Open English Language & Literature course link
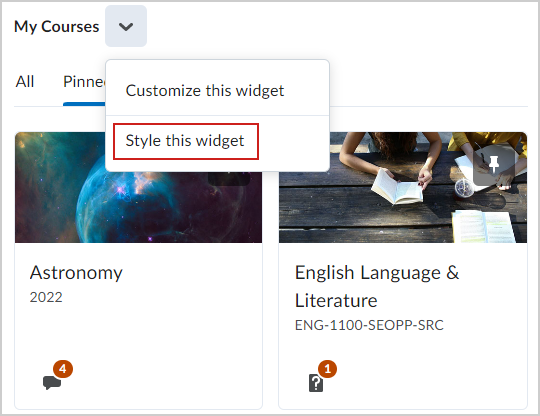The width and height of the screenshot is (540, 416). coord(377,287)
